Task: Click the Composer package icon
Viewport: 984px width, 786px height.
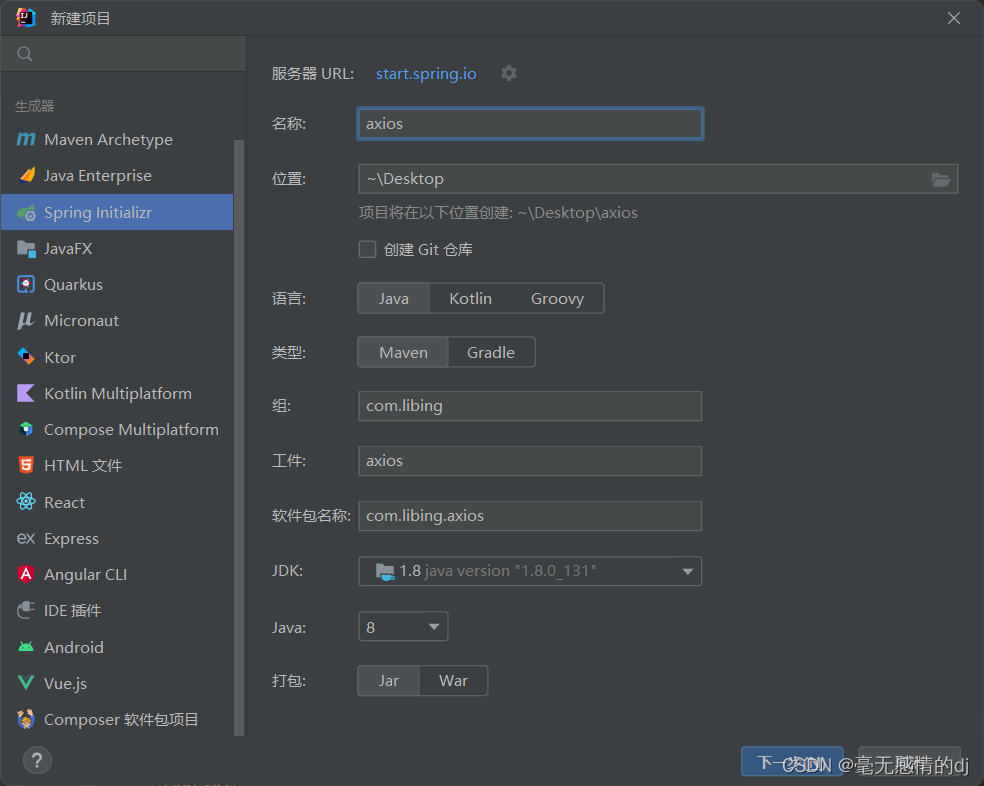Action: pyautogui.click(x=26, y=719)
